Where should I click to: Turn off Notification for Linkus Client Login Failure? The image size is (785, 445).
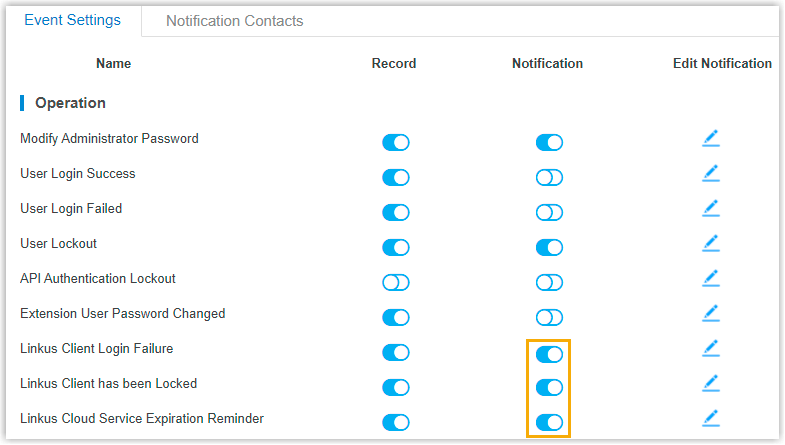pyautogui.click(x=549, y=353)
